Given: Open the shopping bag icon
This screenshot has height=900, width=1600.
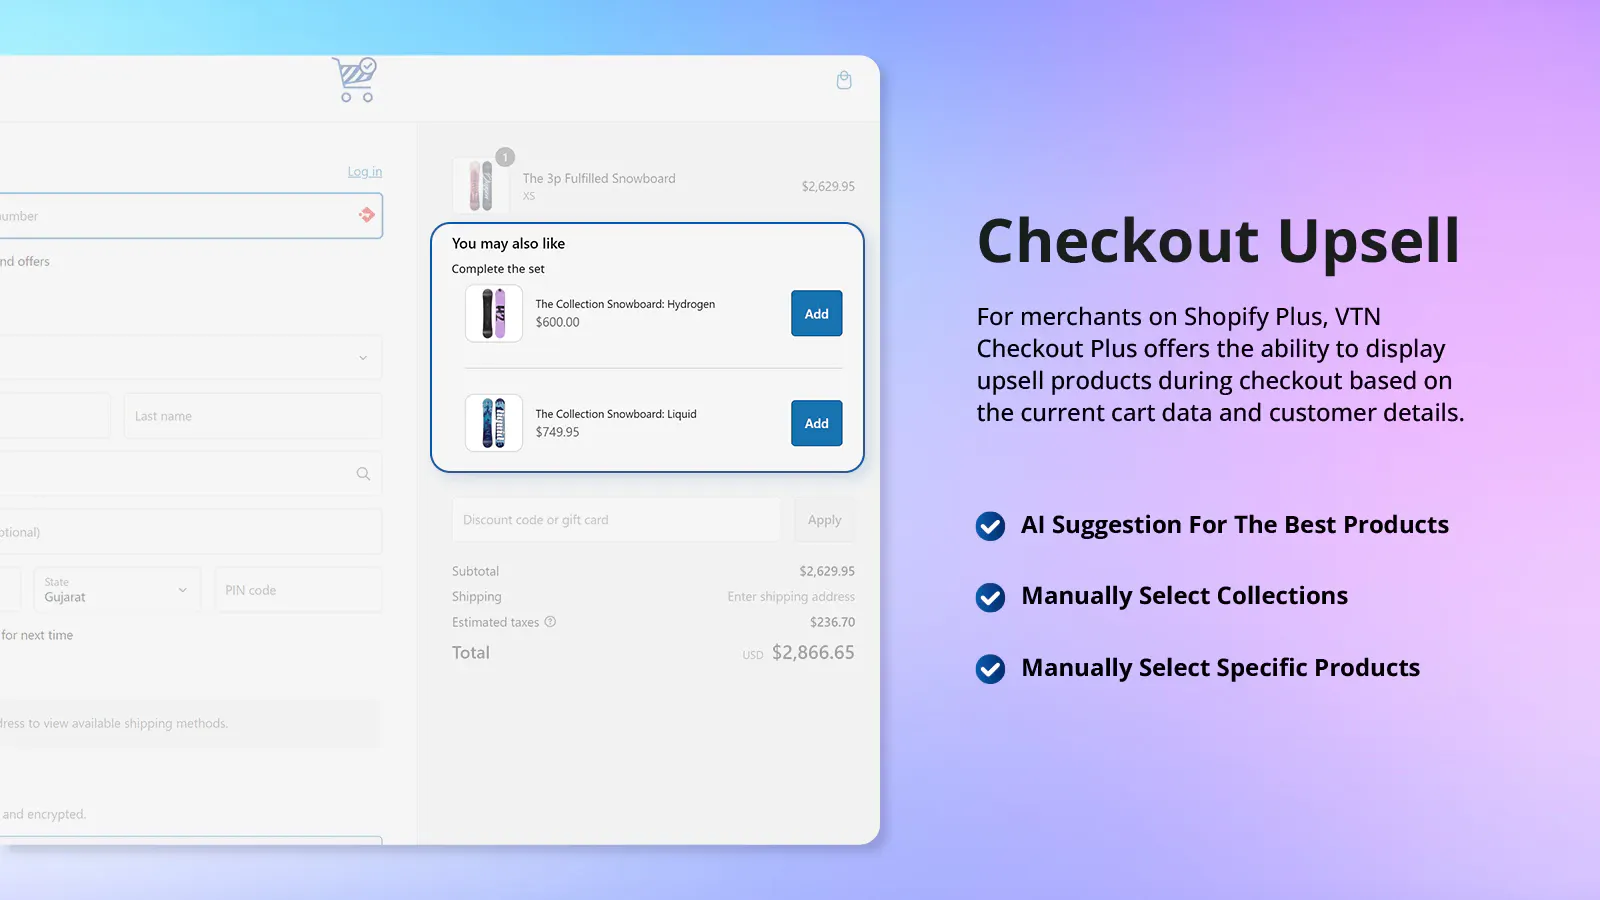Looking at the screenshot, I should click(844, 80).
